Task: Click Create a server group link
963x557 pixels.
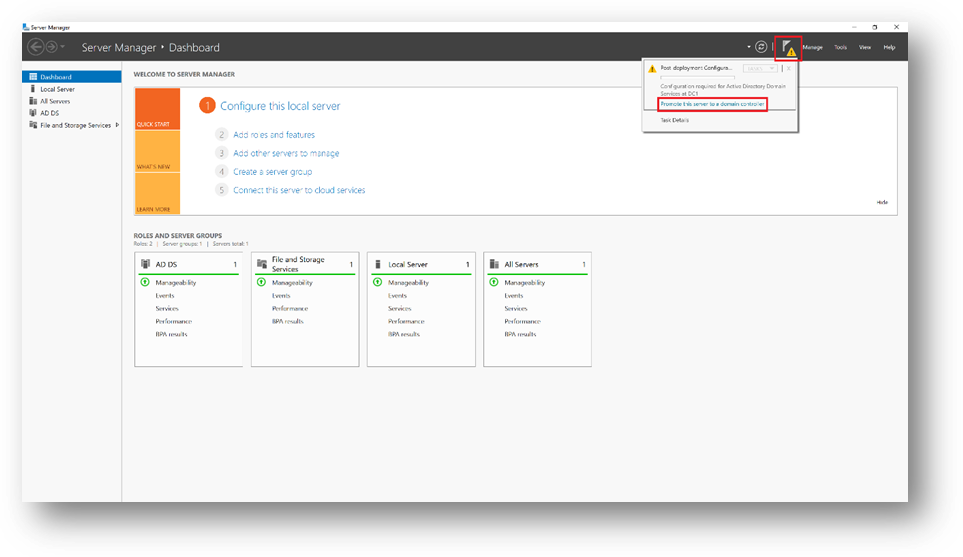Action: pos(273,171)
